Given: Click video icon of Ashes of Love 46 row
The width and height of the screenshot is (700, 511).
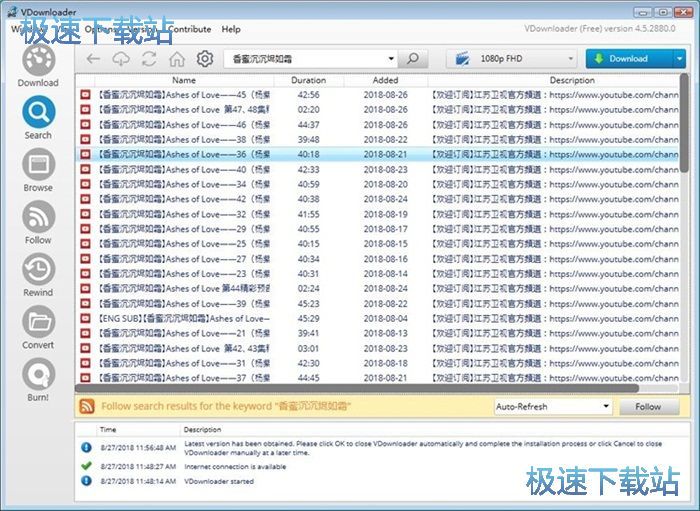Looking at the screenshot, I should tap(85, 125).
